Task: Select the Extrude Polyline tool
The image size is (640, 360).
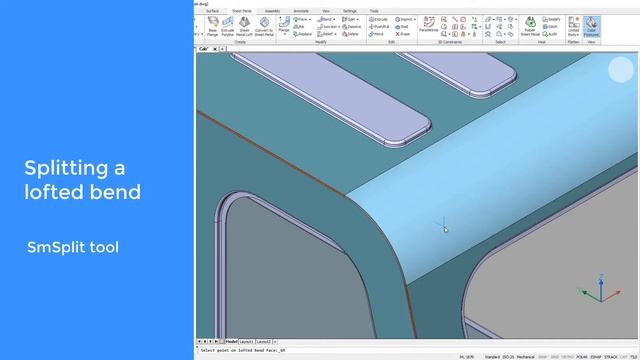Action: pyautogui.click(x=227, y=27)
